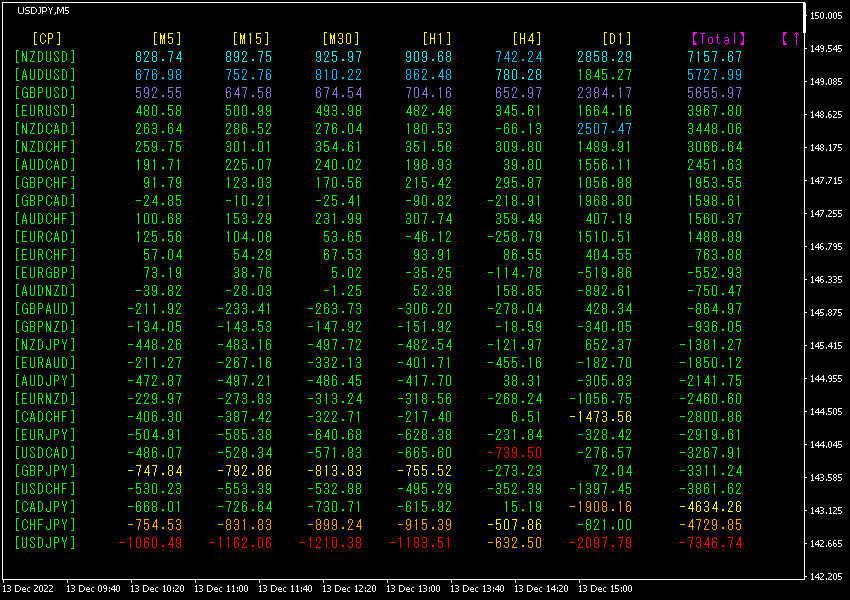Click the USDJPY,M5 chart title
Screen dimensions: 850x600
tap(43, 11)
